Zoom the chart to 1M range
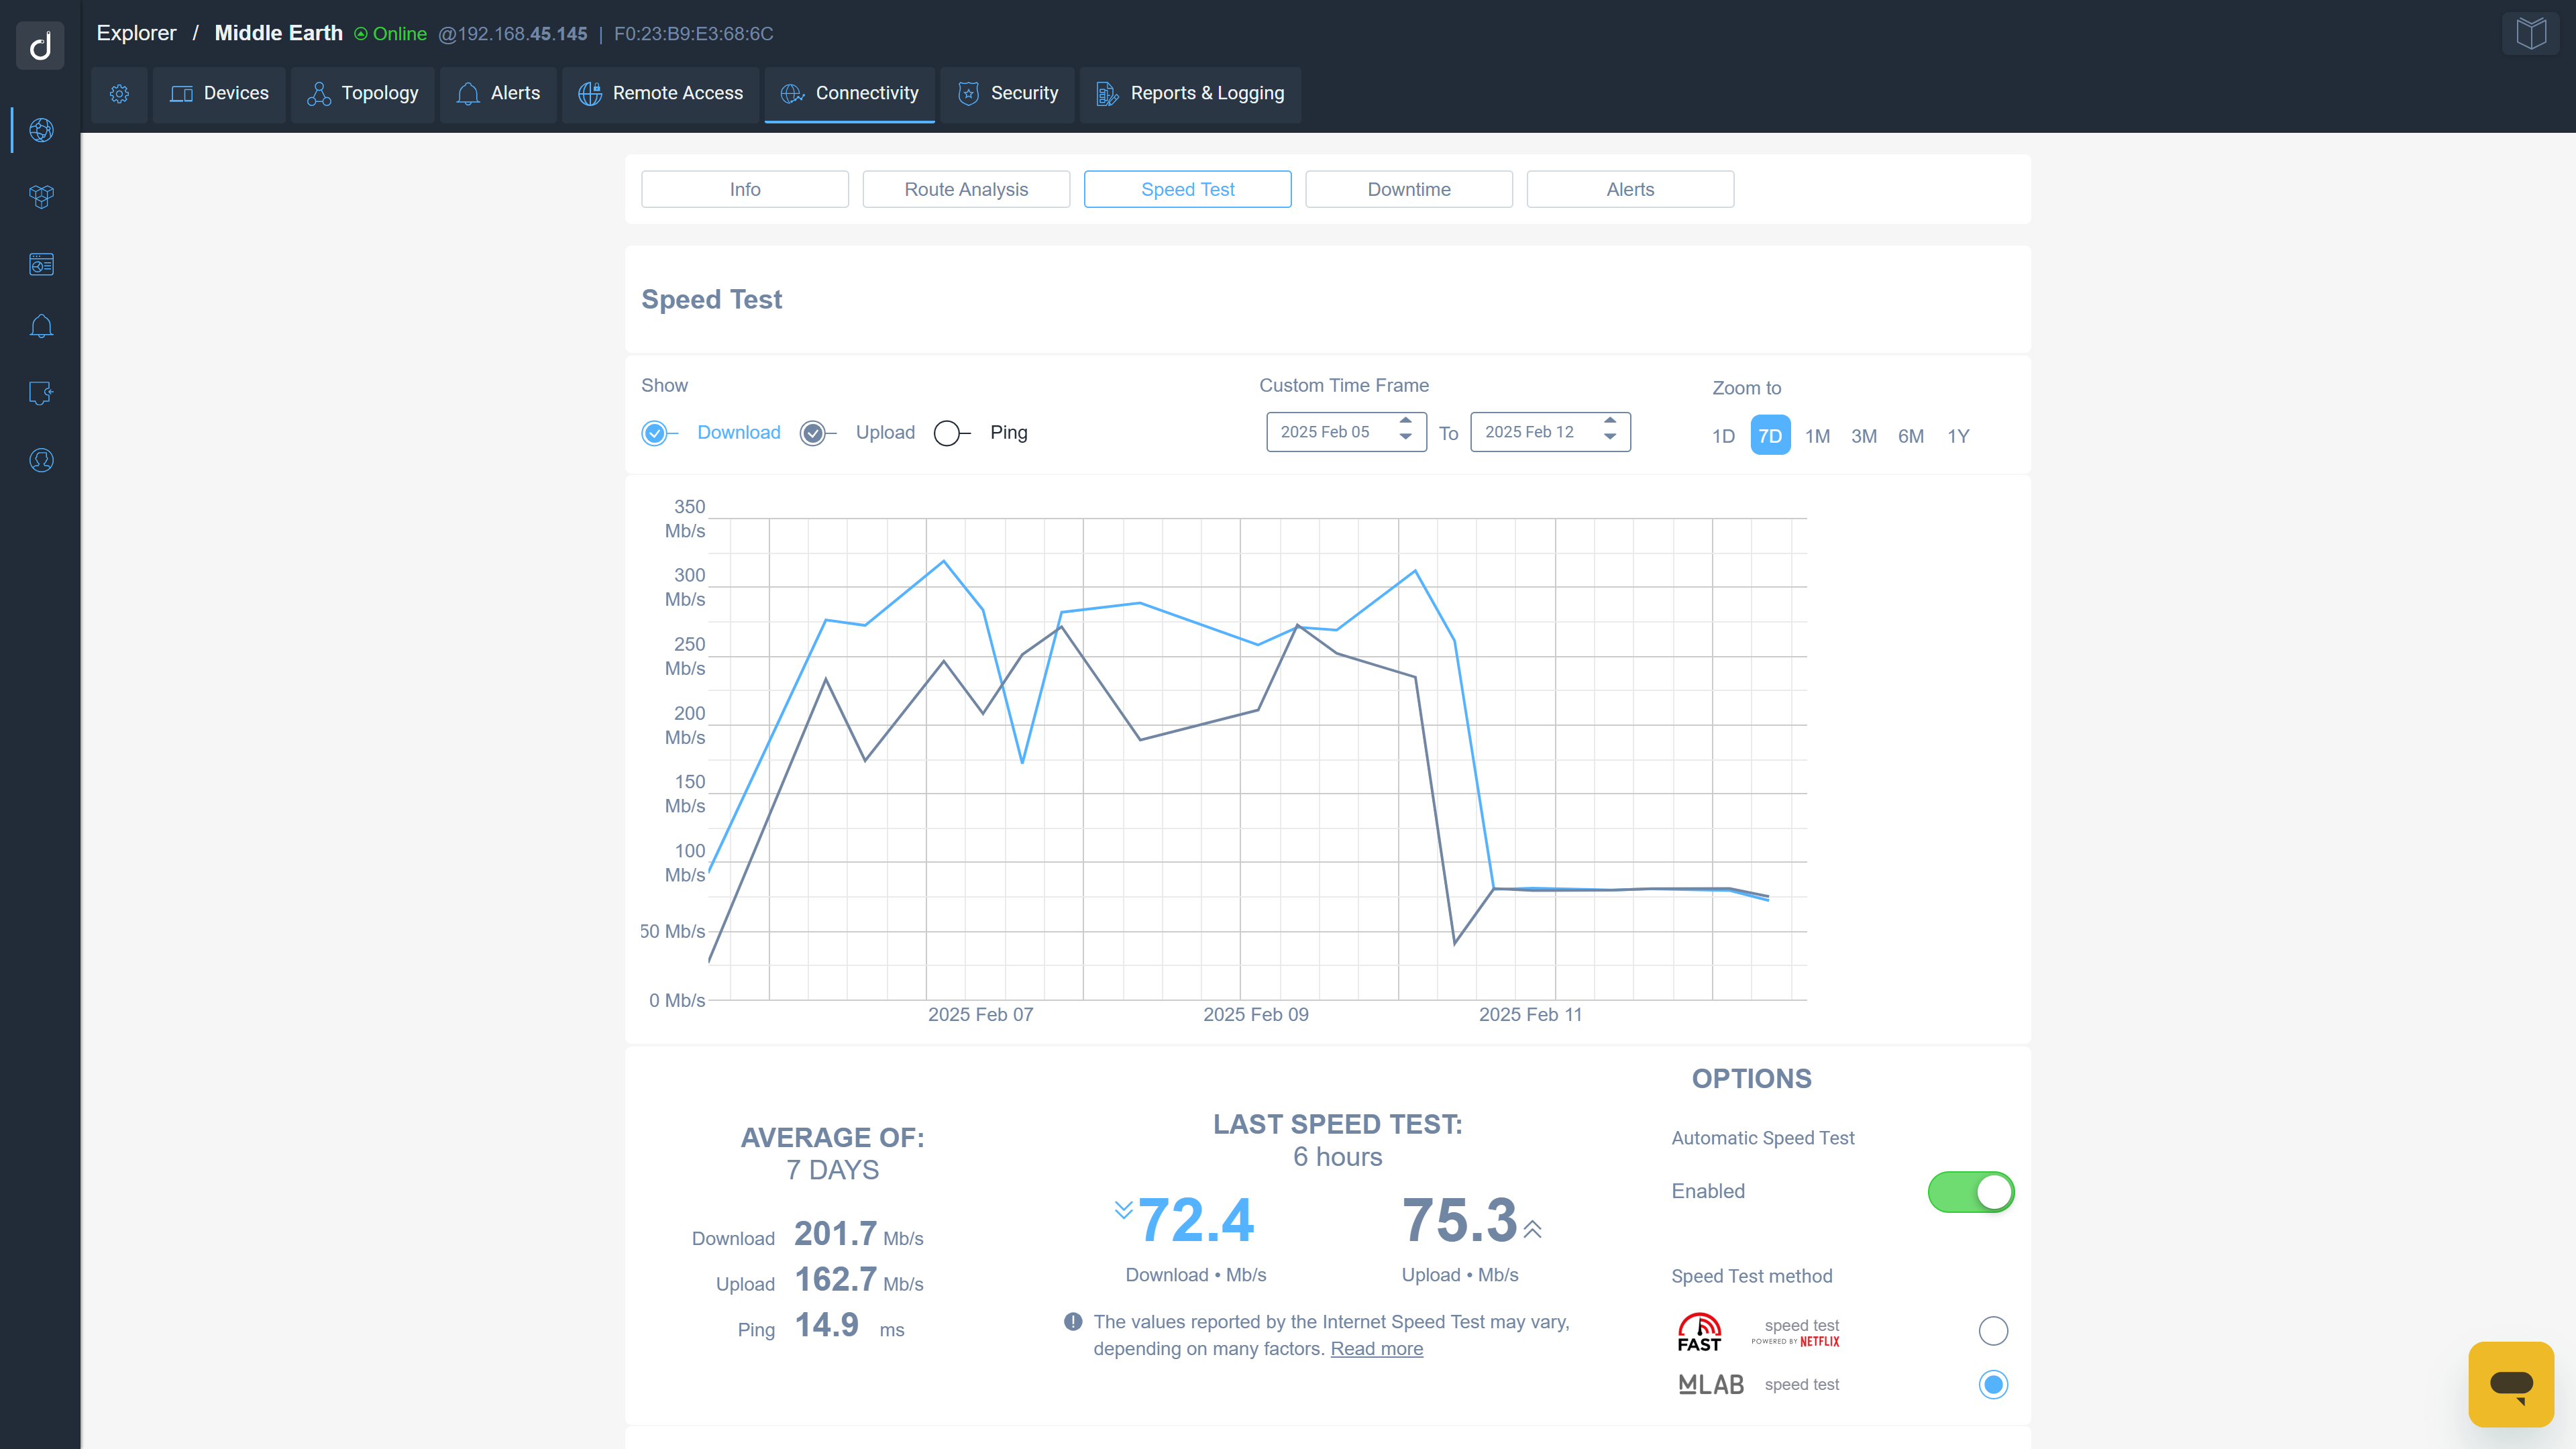This screenshot has width=2576, height=1449. [1817, 436]
